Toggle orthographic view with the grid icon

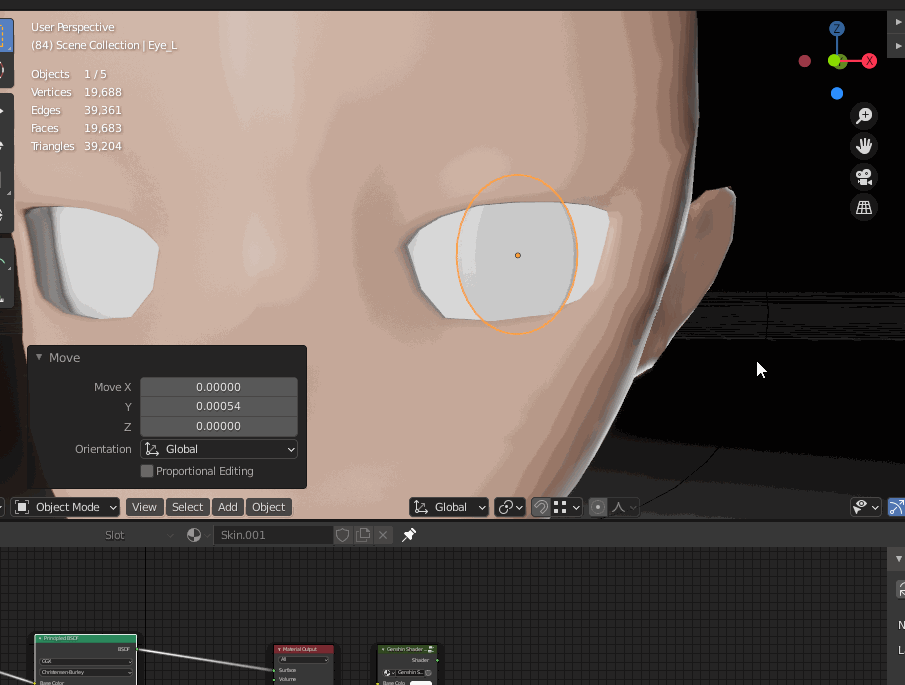point(864,208)
